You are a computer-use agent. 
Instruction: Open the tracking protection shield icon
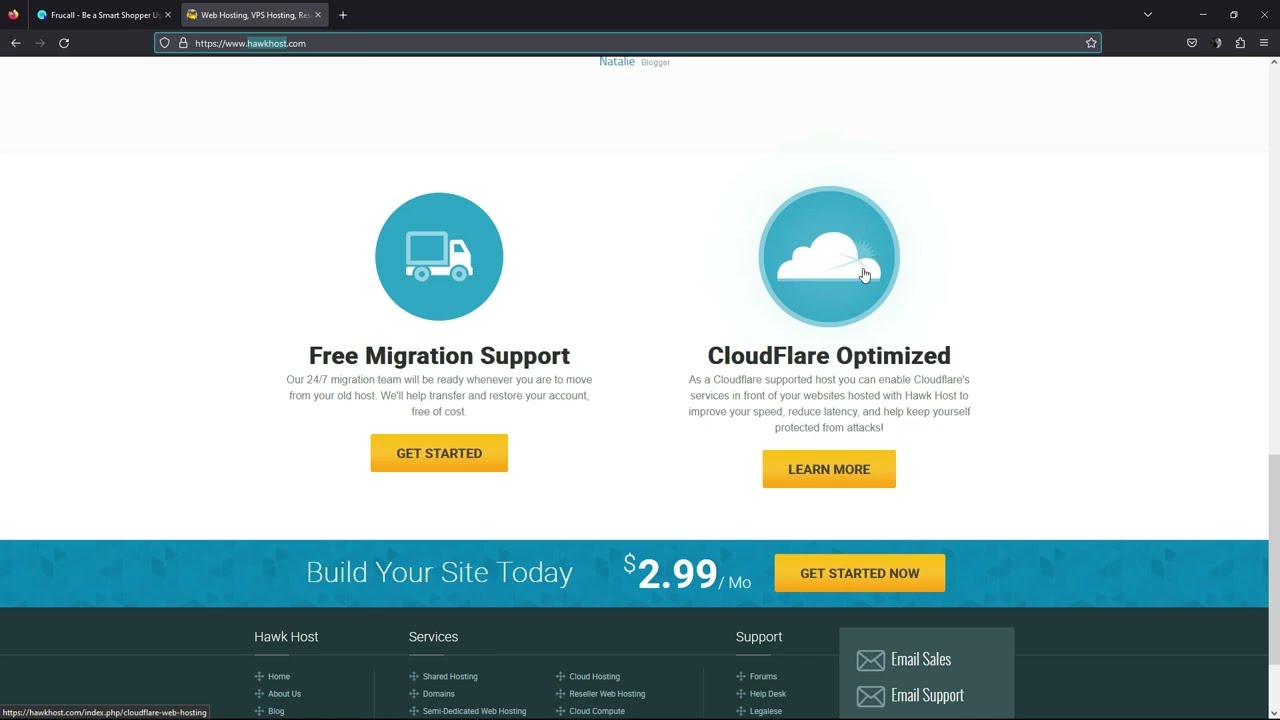(165, 43)
